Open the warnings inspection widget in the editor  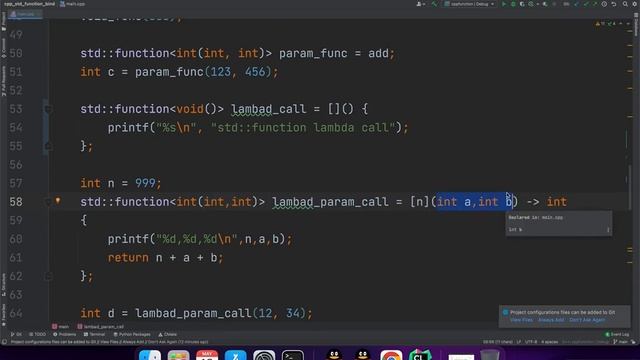[x=606, y=24]
